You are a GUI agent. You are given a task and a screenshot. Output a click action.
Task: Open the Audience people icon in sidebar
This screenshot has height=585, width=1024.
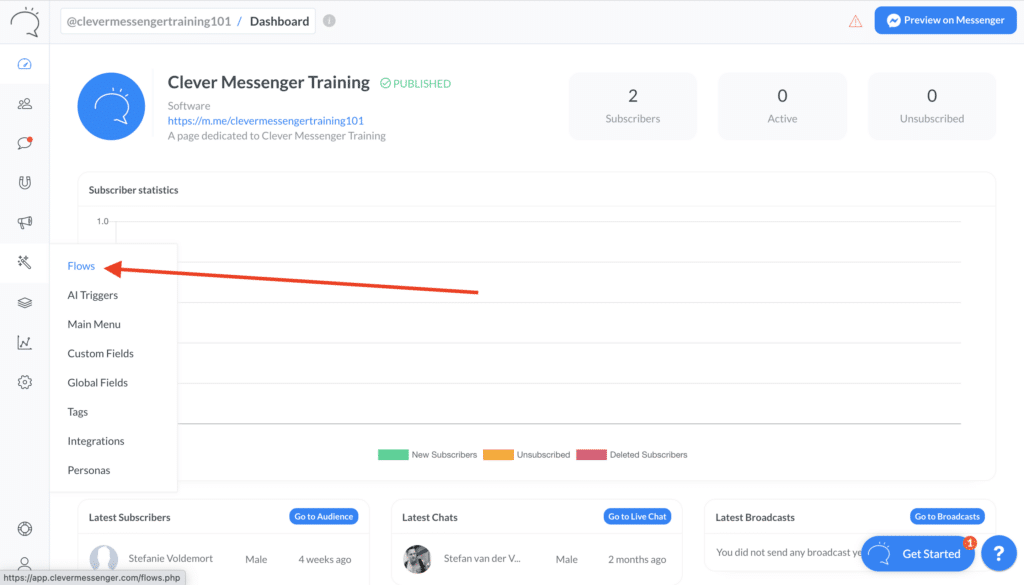point(25,104)
